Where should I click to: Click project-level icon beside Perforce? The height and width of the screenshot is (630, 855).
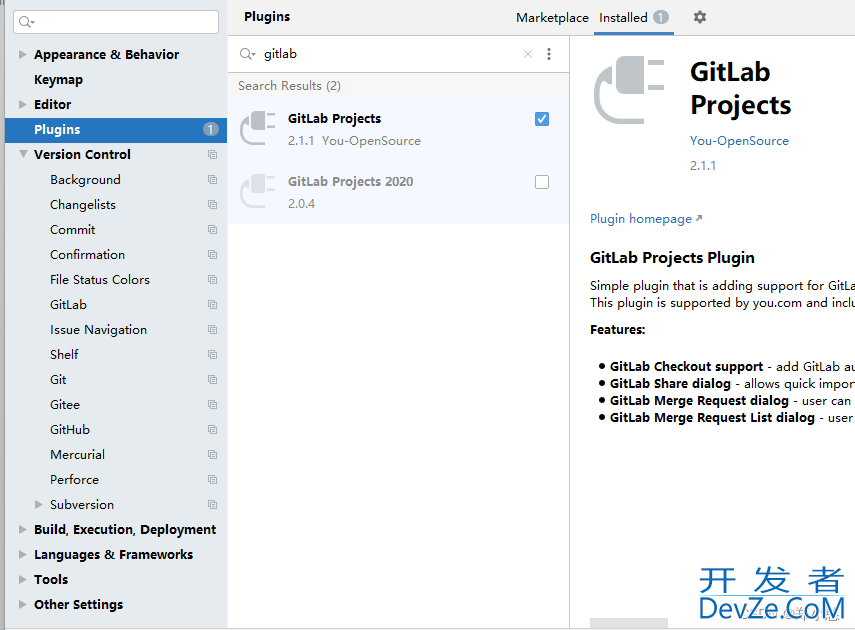pyautogui.click(x=213, y=480)
